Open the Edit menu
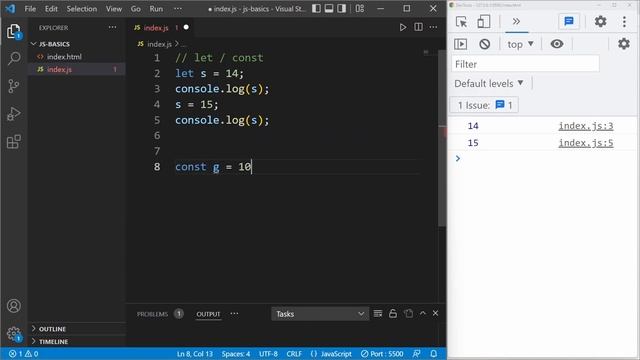Image resolution: width=640 pixels, height=360 pixels. [x=51, y=9]
